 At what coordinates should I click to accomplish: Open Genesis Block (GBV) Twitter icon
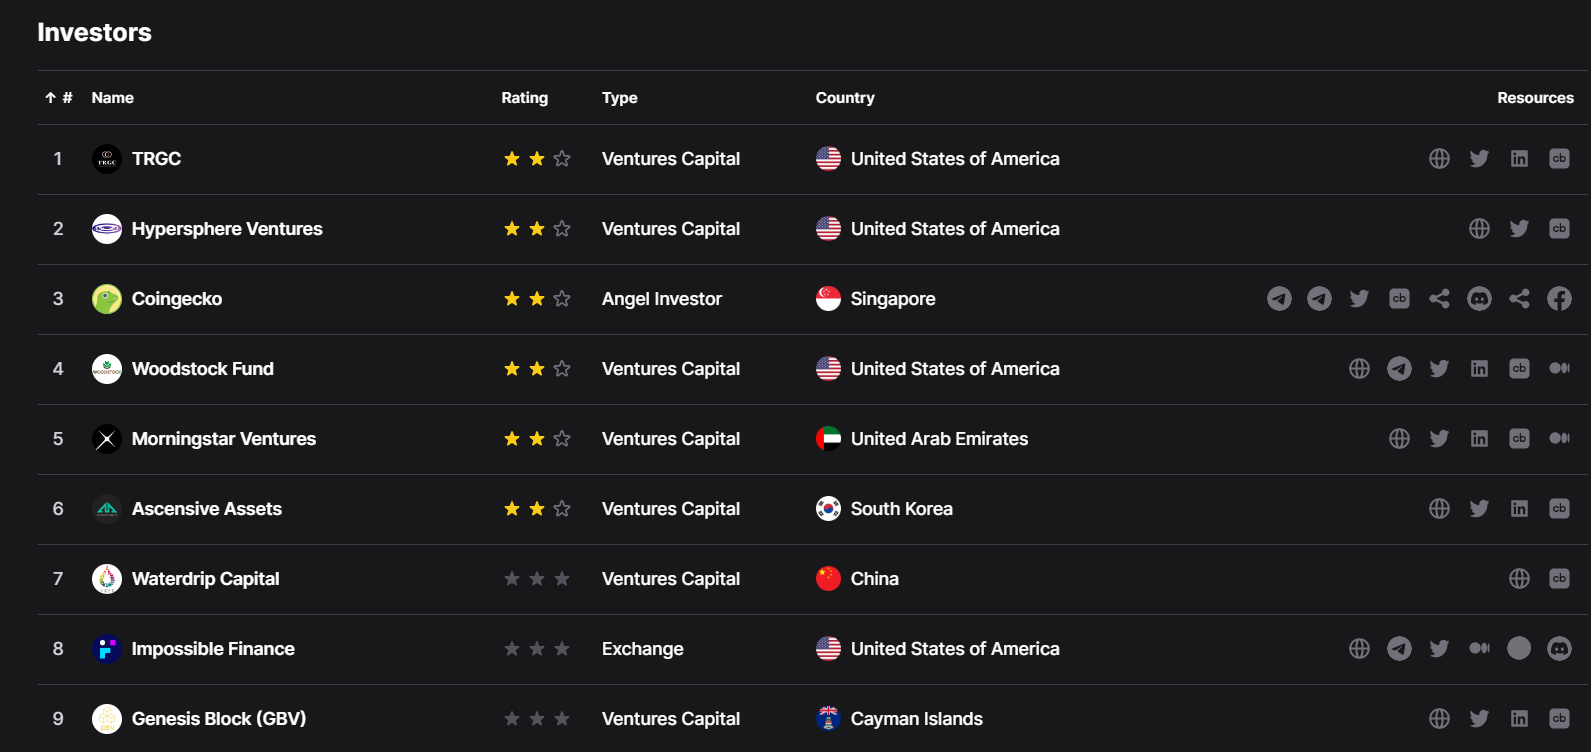pyautogui.click(x=1479, y=719)
